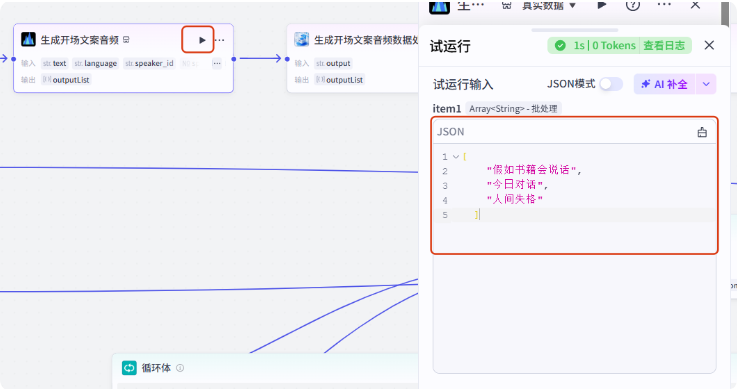
Task: Select the str.text input chip
Action: [x=55, y=63]
